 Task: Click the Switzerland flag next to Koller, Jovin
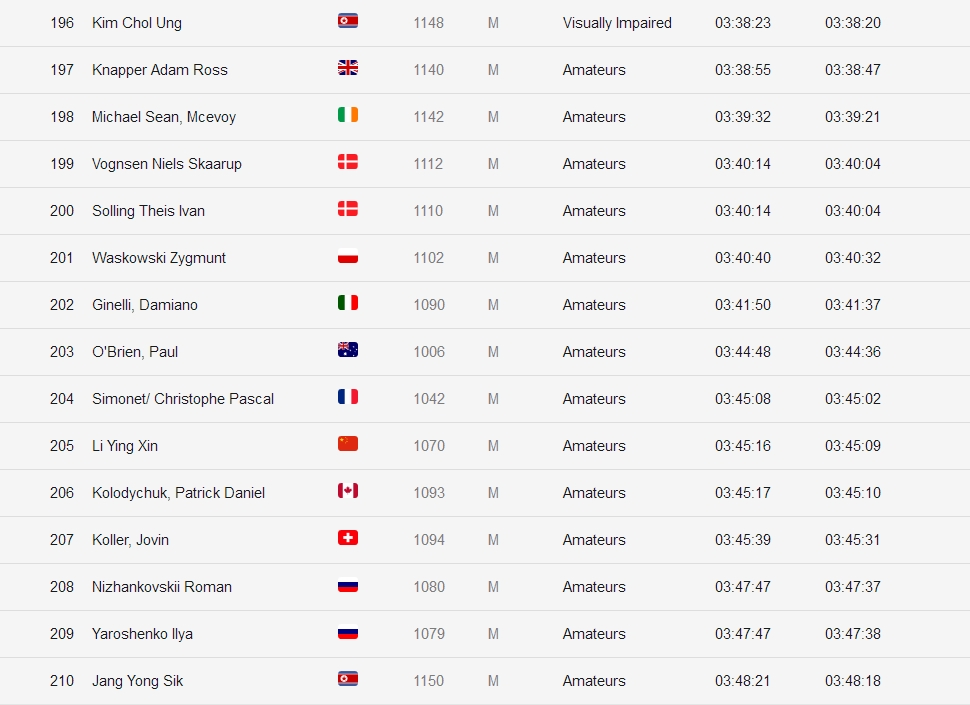point(348,538)
